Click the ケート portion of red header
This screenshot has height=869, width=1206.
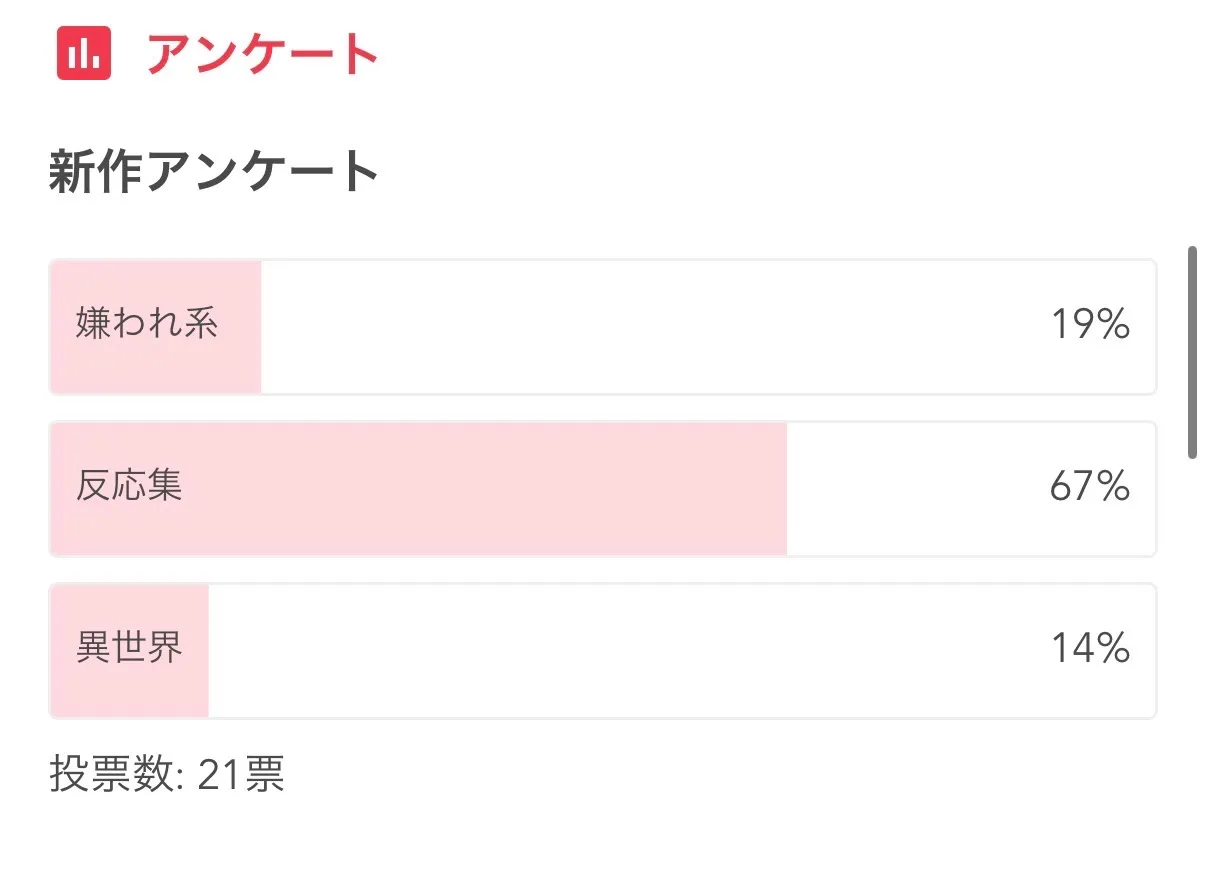(x=316, y=54)
